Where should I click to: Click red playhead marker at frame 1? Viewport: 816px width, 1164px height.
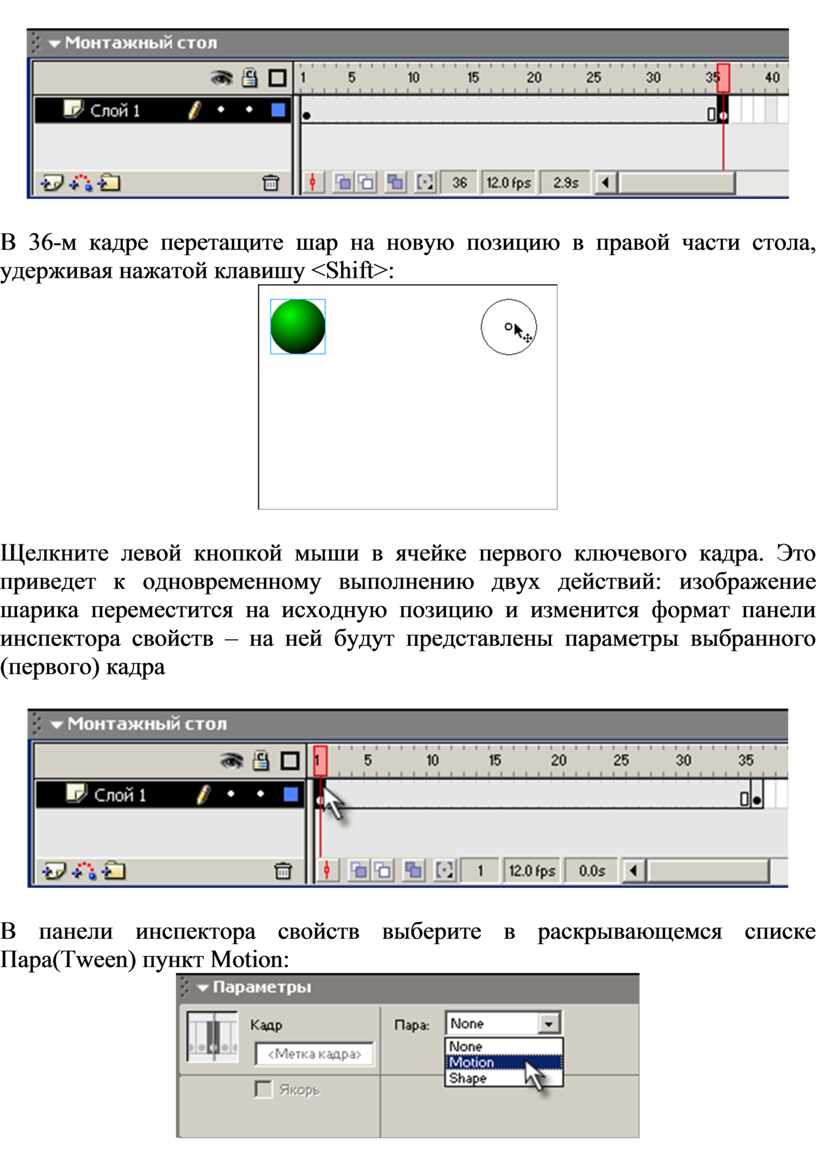(320, 760)
